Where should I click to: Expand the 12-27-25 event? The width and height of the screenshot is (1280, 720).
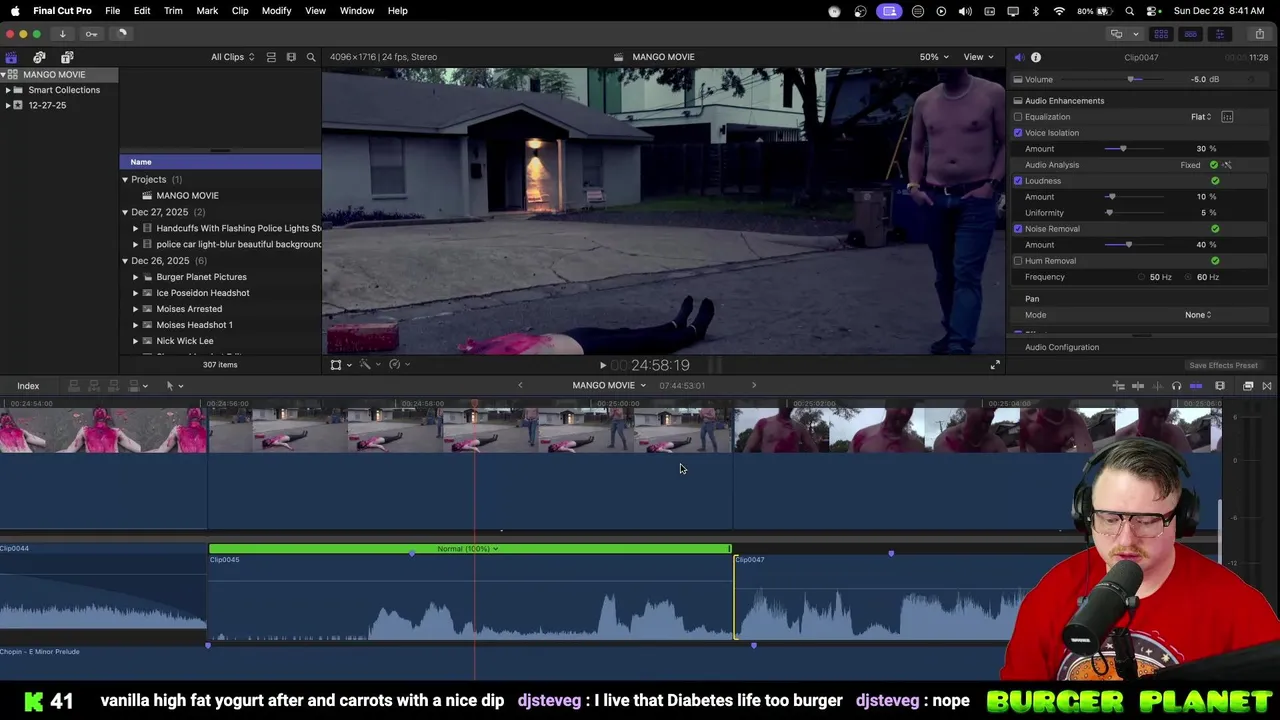click(8, 105)
